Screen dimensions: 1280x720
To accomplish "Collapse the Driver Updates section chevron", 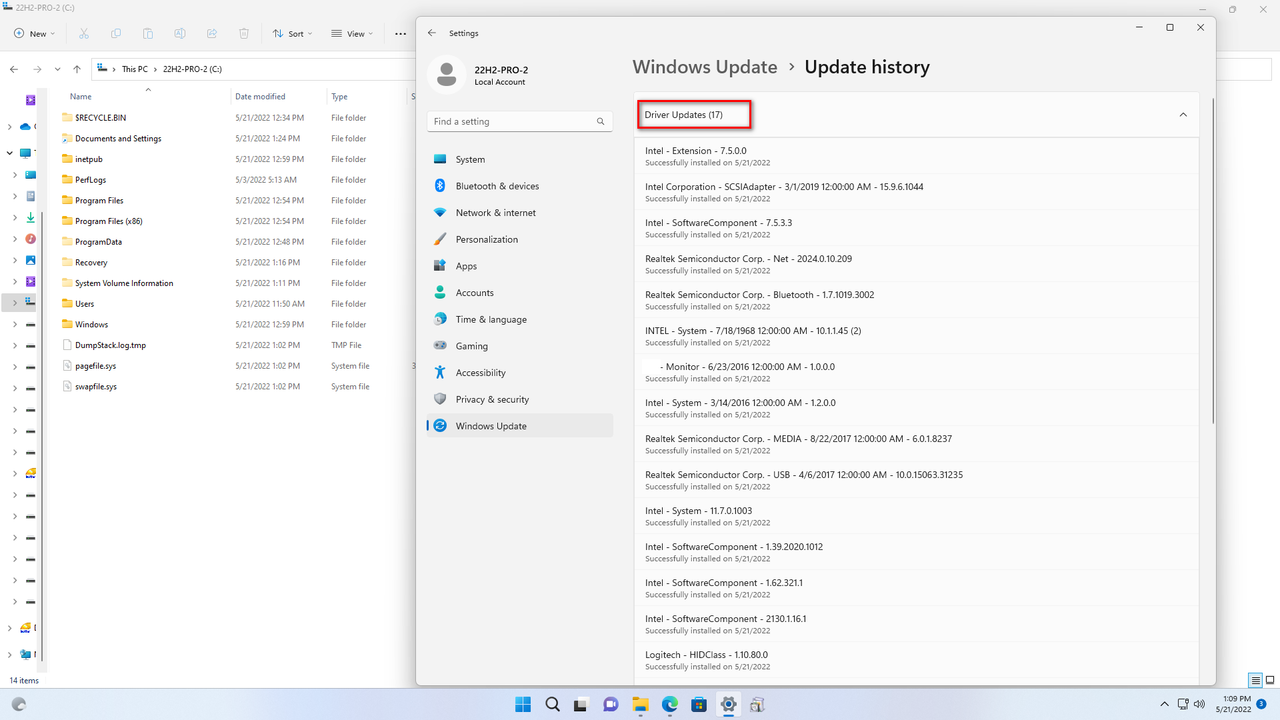I will pos(1183,115).
